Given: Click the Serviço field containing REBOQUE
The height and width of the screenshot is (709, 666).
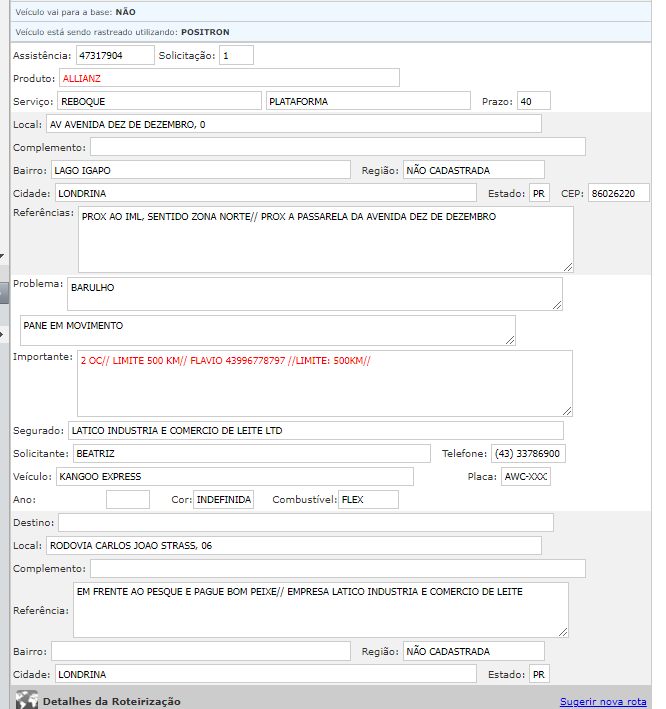Looking at the screenshot, I should coord(158,101).
